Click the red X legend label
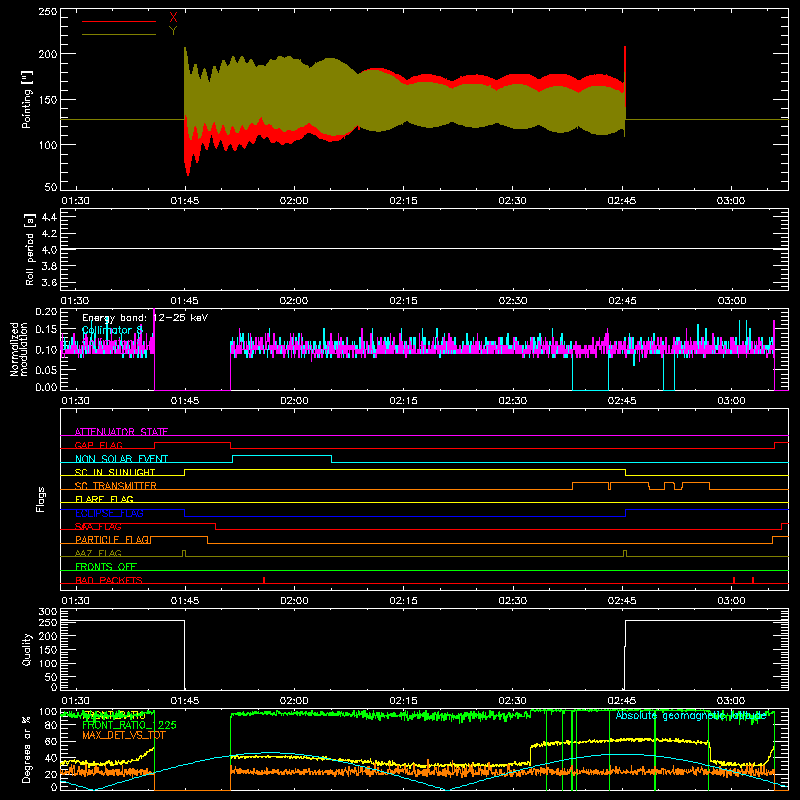800x800 pixels. (x=173, y=18)
